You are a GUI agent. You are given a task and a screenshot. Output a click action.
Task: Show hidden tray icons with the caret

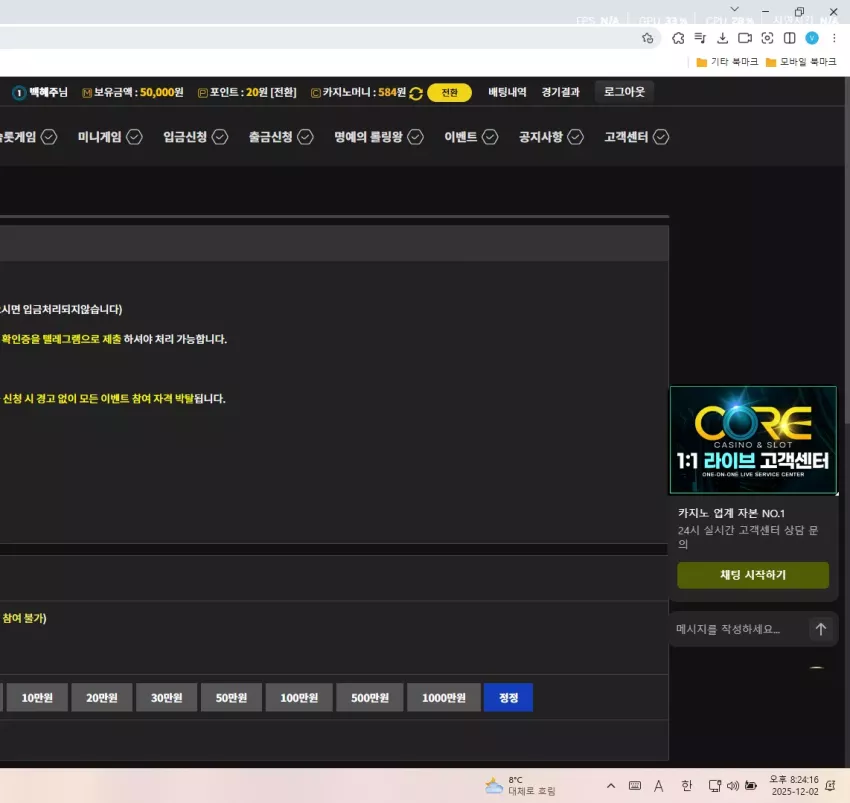pos(611,786)
